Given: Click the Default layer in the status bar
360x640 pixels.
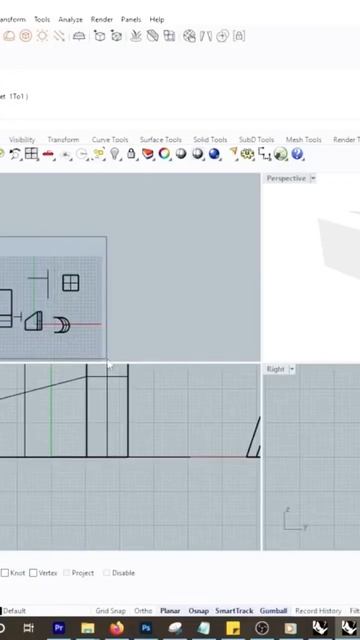Looking at the screenshot, I should point(14,611).
